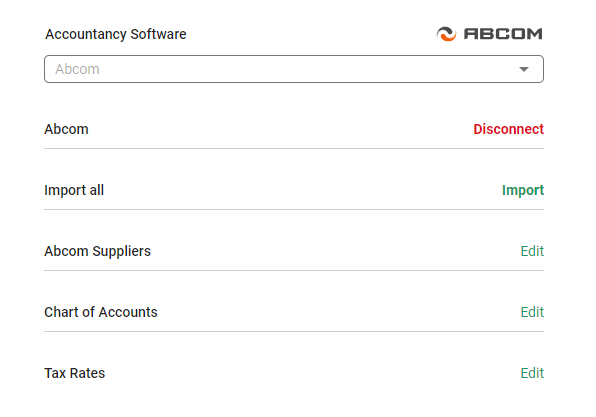Screen dimensions: 596x417
Task: Open the Accountancy Software combo box
Action: coord(294,69)
